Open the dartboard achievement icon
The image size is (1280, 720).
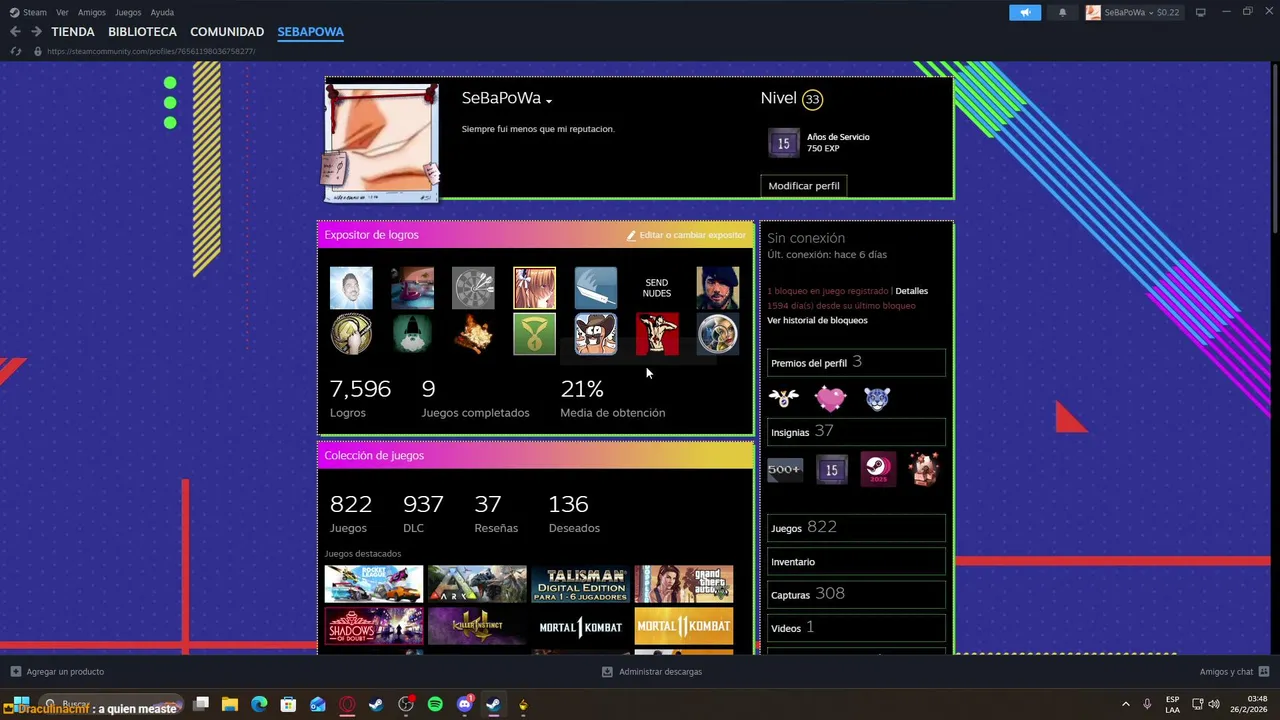(473, 288)
